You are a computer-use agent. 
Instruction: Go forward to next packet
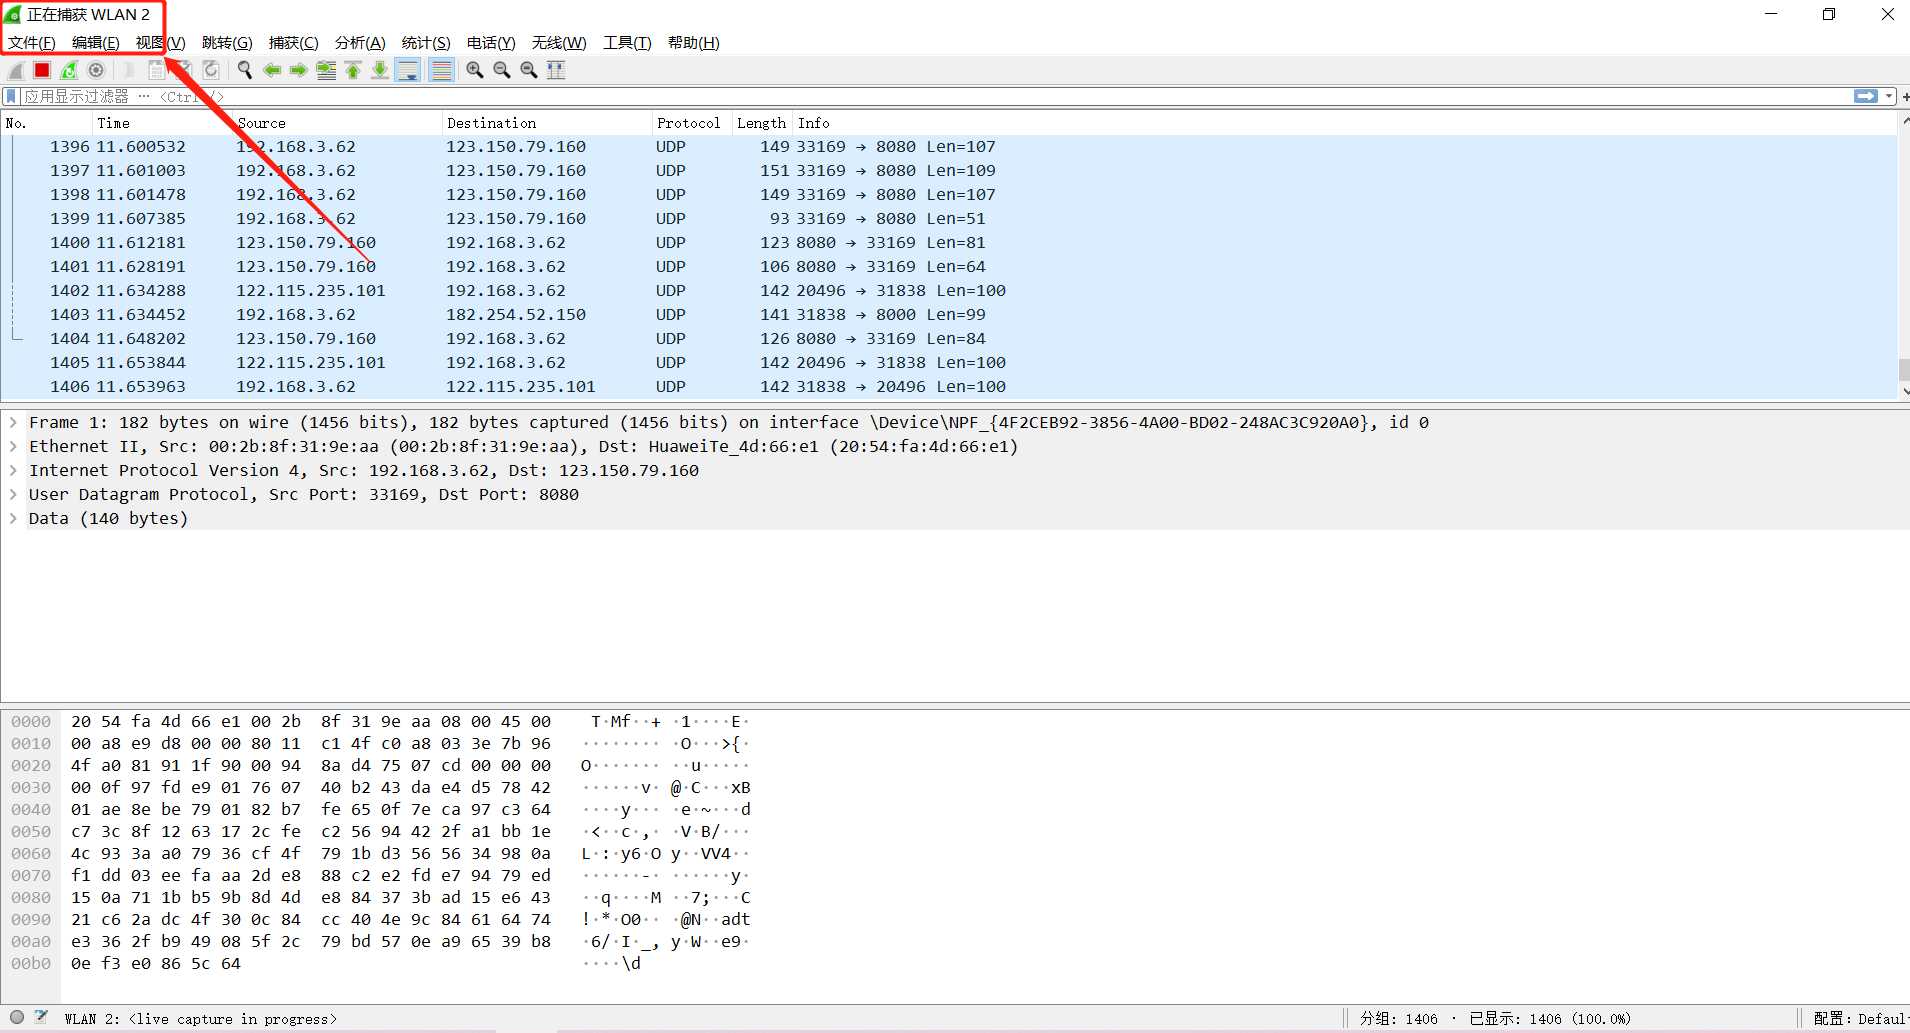(x=299, y=70)
